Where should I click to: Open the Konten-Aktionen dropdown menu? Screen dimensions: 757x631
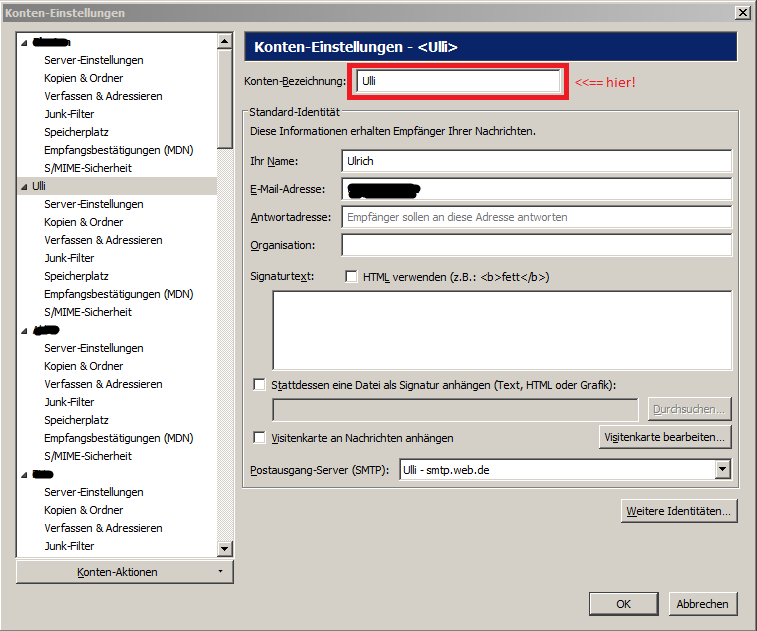pyautogui.click(x=124, y=572)
